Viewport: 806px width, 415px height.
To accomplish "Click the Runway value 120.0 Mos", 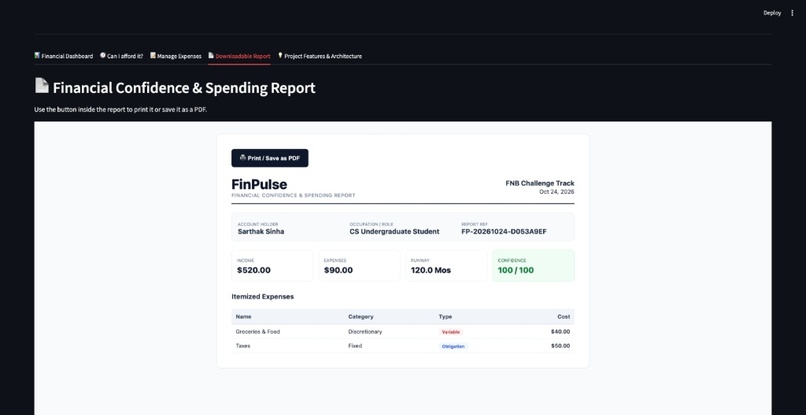I will tap(431, 270).
